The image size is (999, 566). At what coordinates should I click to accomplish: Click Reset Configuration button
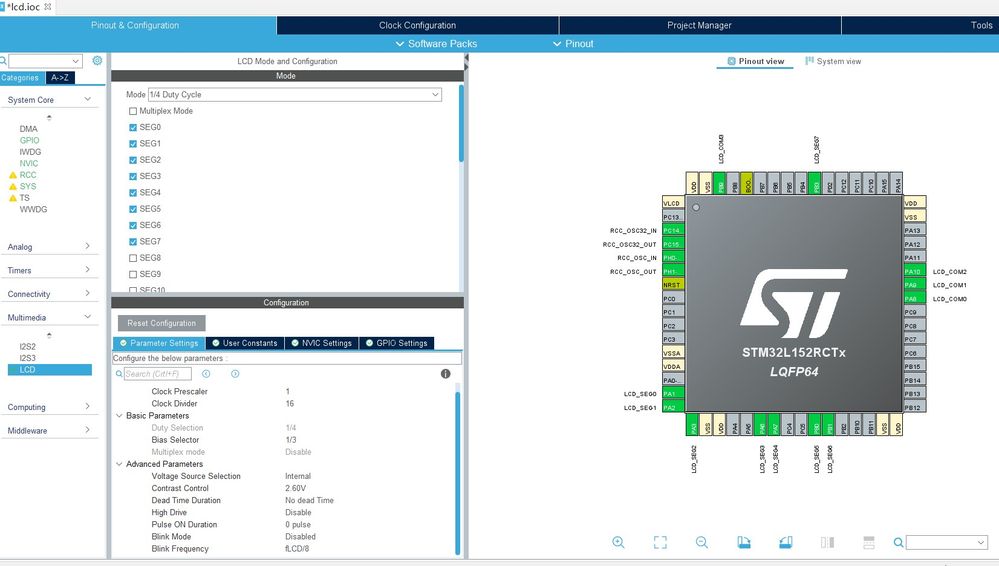pyautogui.click(x=161, y=323)
